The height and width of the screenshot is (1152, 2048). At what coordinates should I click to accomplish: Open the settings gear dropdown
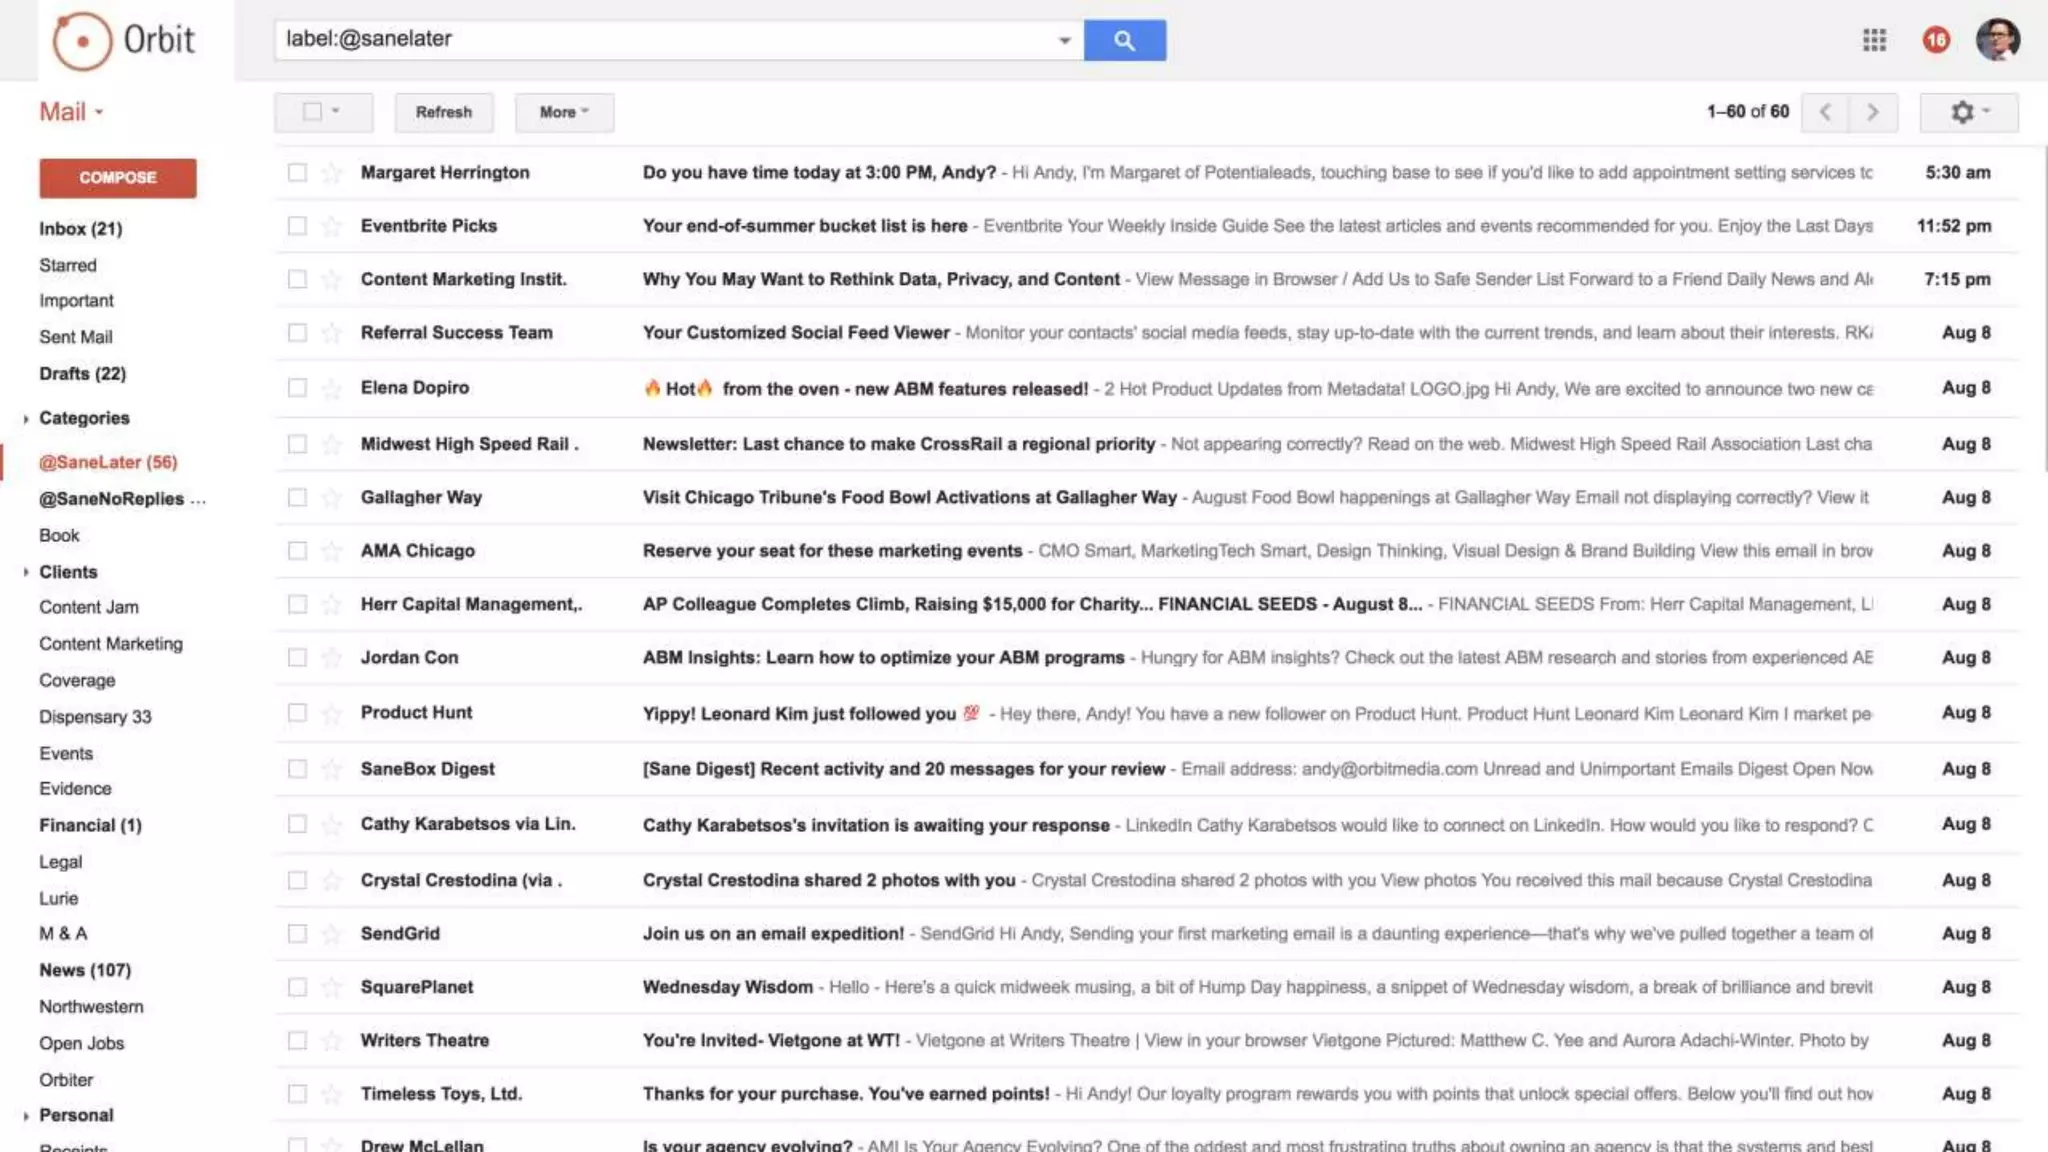click(x=1968, y=112)
